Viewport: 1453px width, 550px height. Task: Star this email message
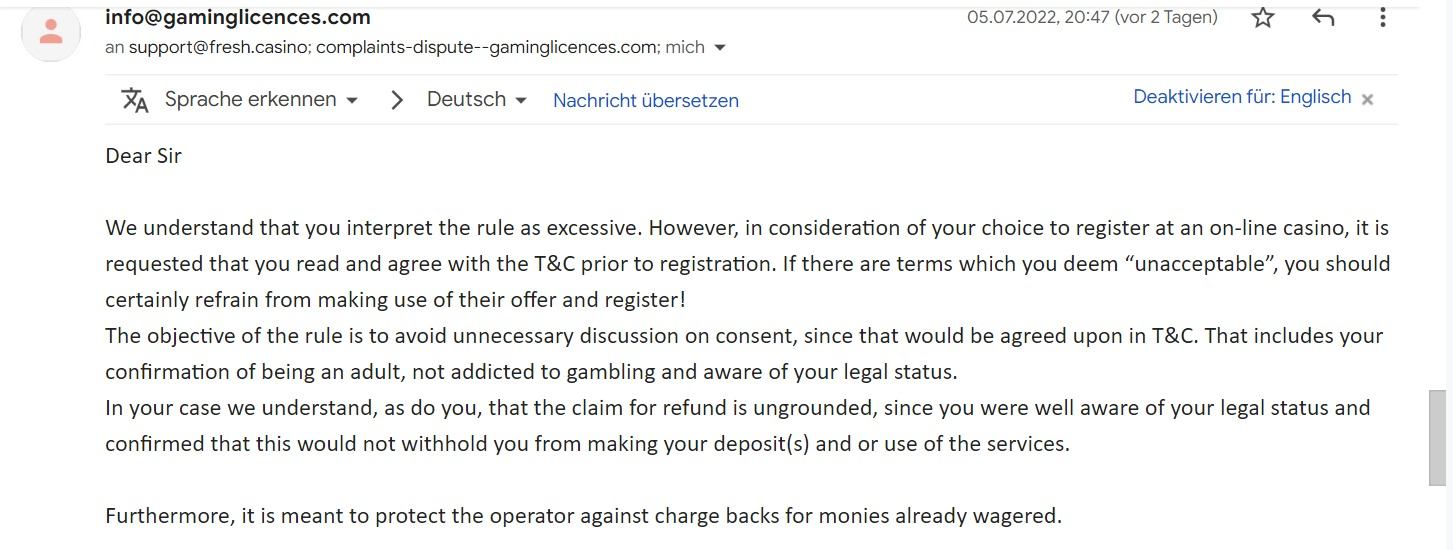1263,17
